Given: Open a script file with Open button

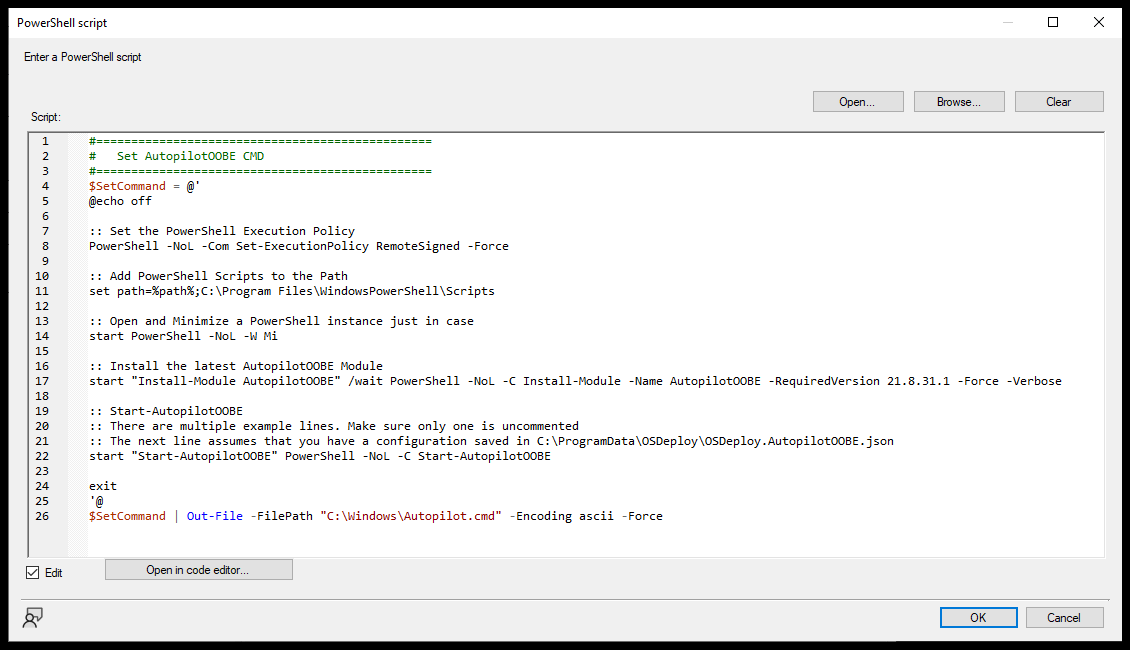Looking at the screenshot, I should click(x=857, y=101).
